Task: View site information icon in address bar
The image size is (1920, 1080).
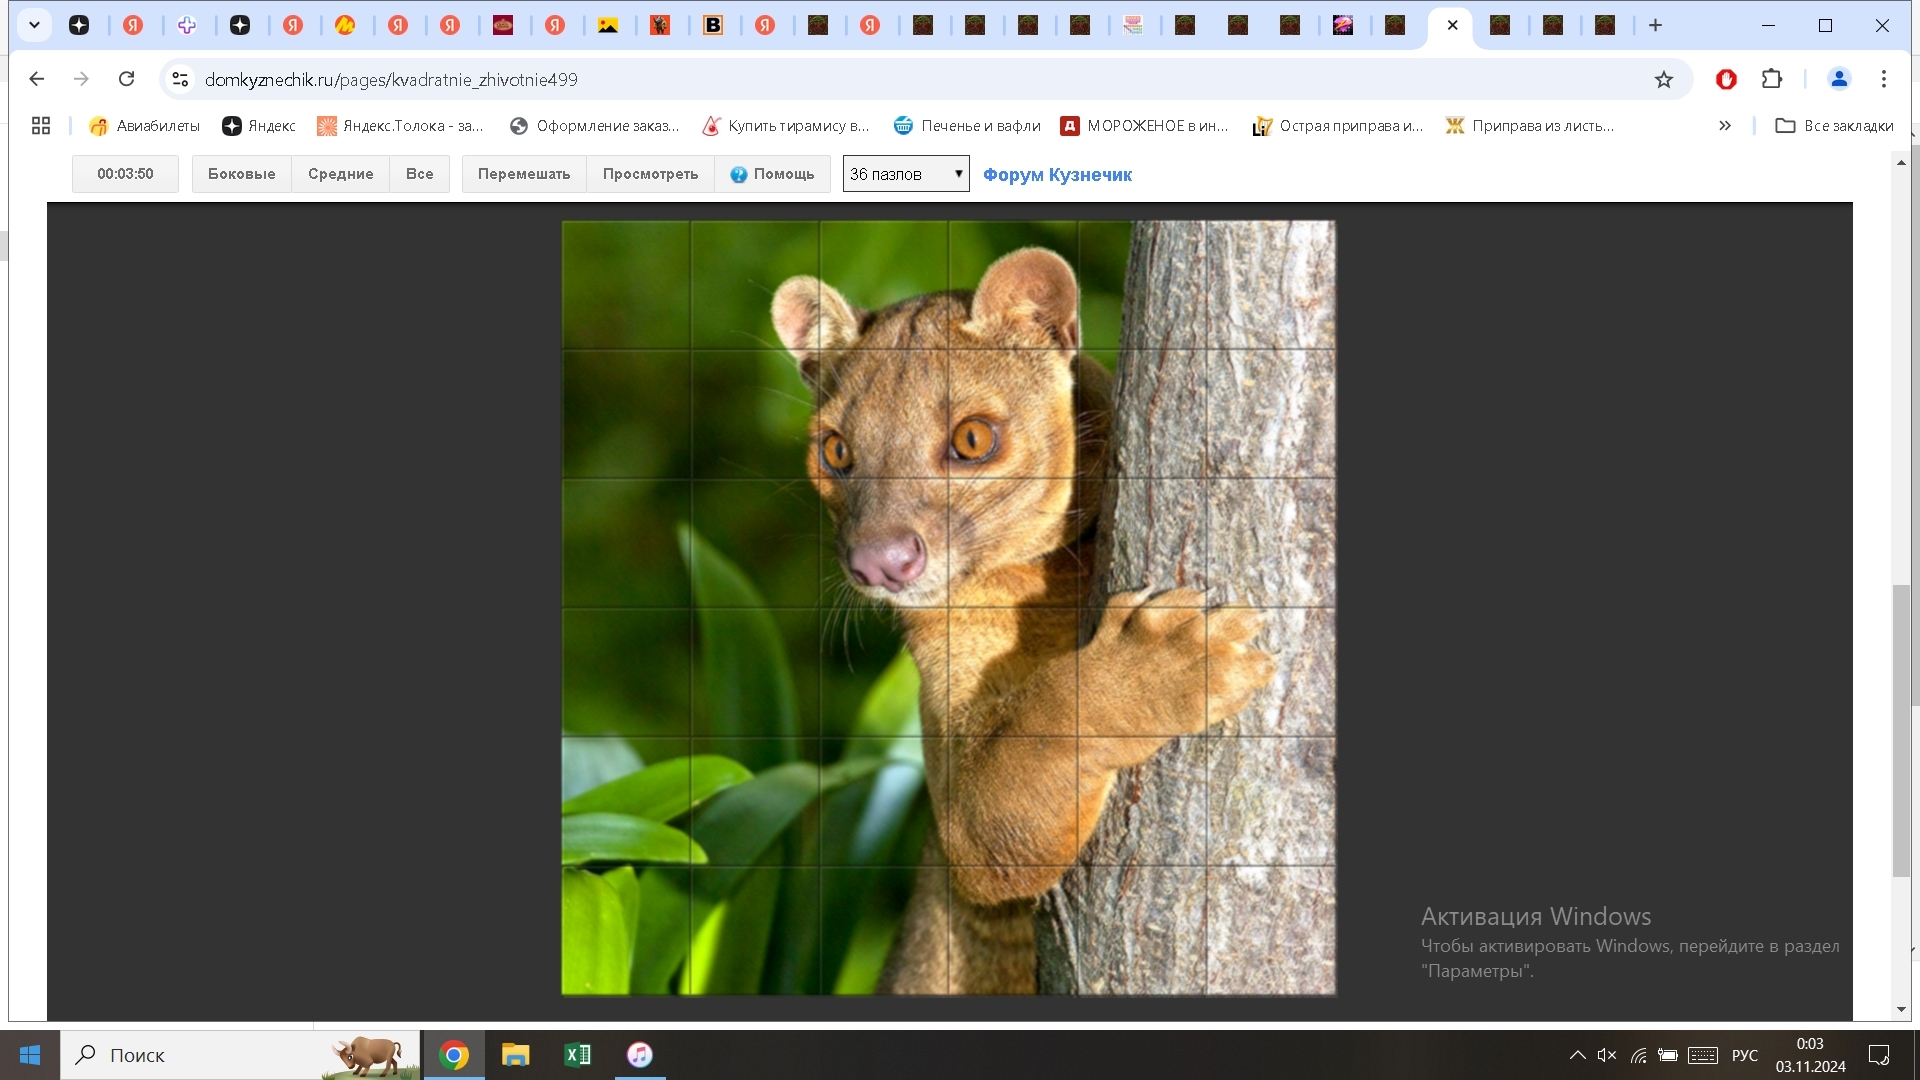Action: (x=180, y=79)
